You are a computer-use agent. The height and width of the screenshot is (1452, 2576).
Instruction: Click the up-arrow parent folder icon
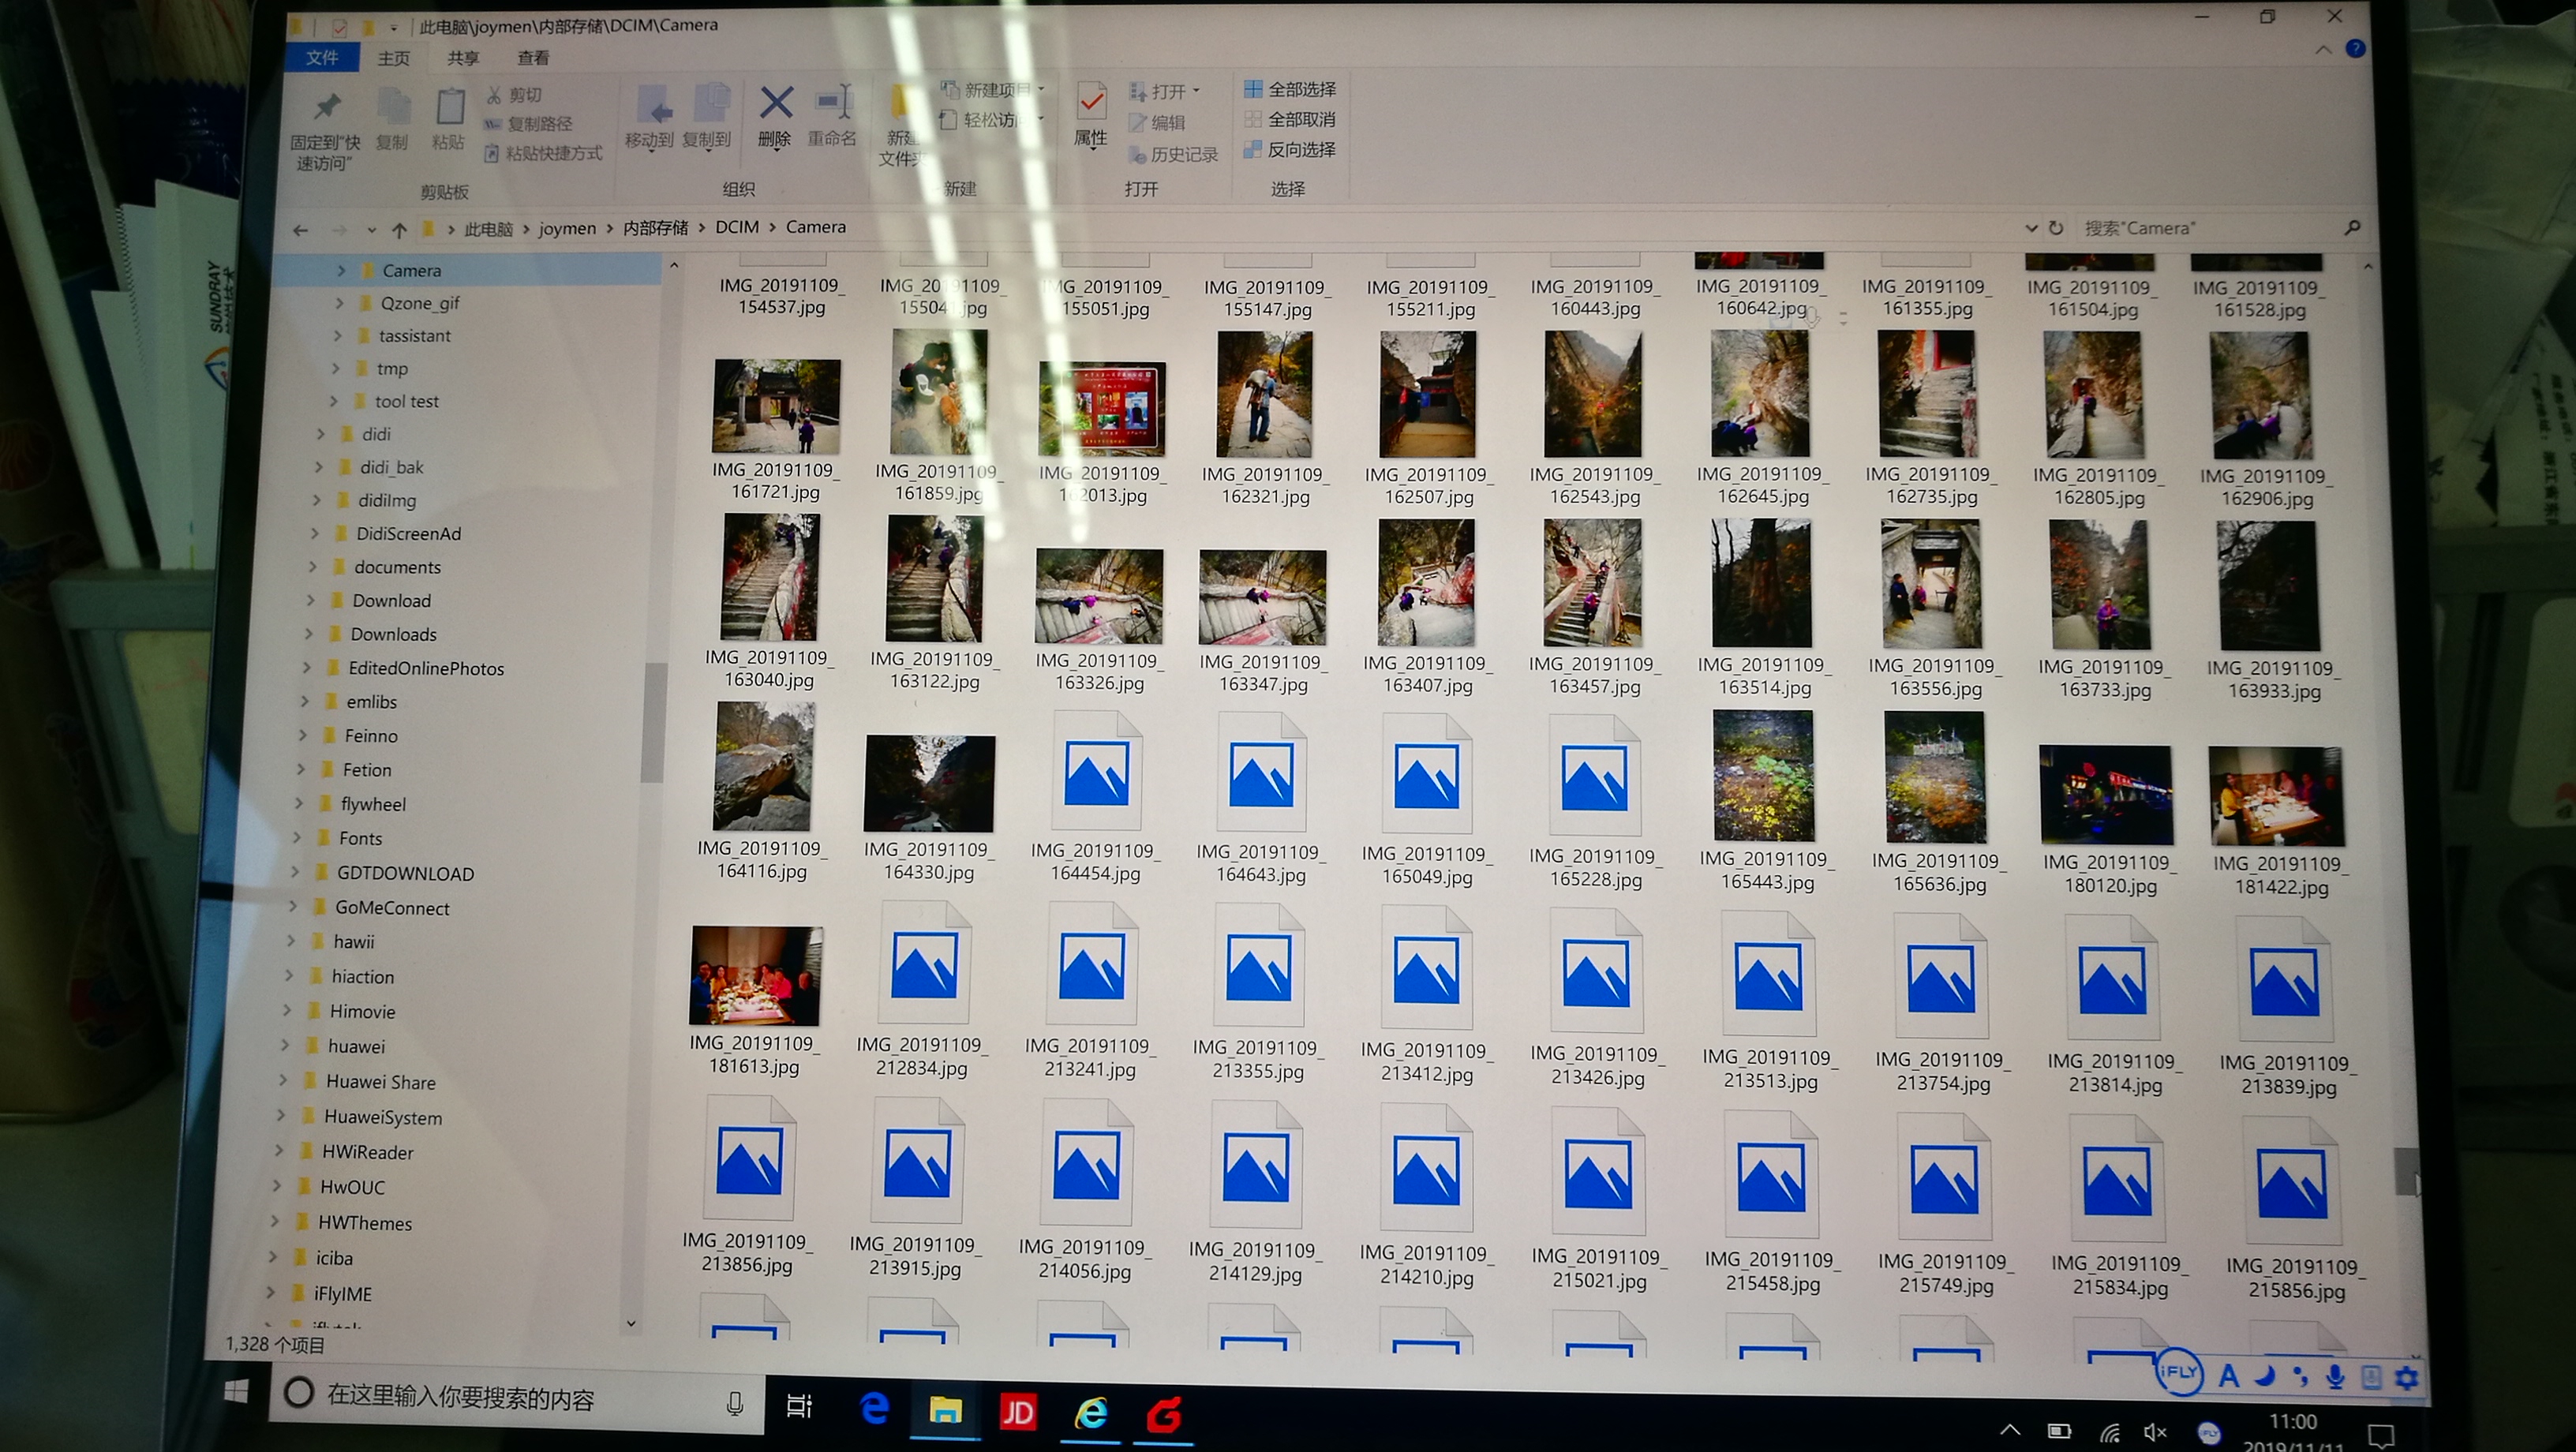tap(399, 230)
